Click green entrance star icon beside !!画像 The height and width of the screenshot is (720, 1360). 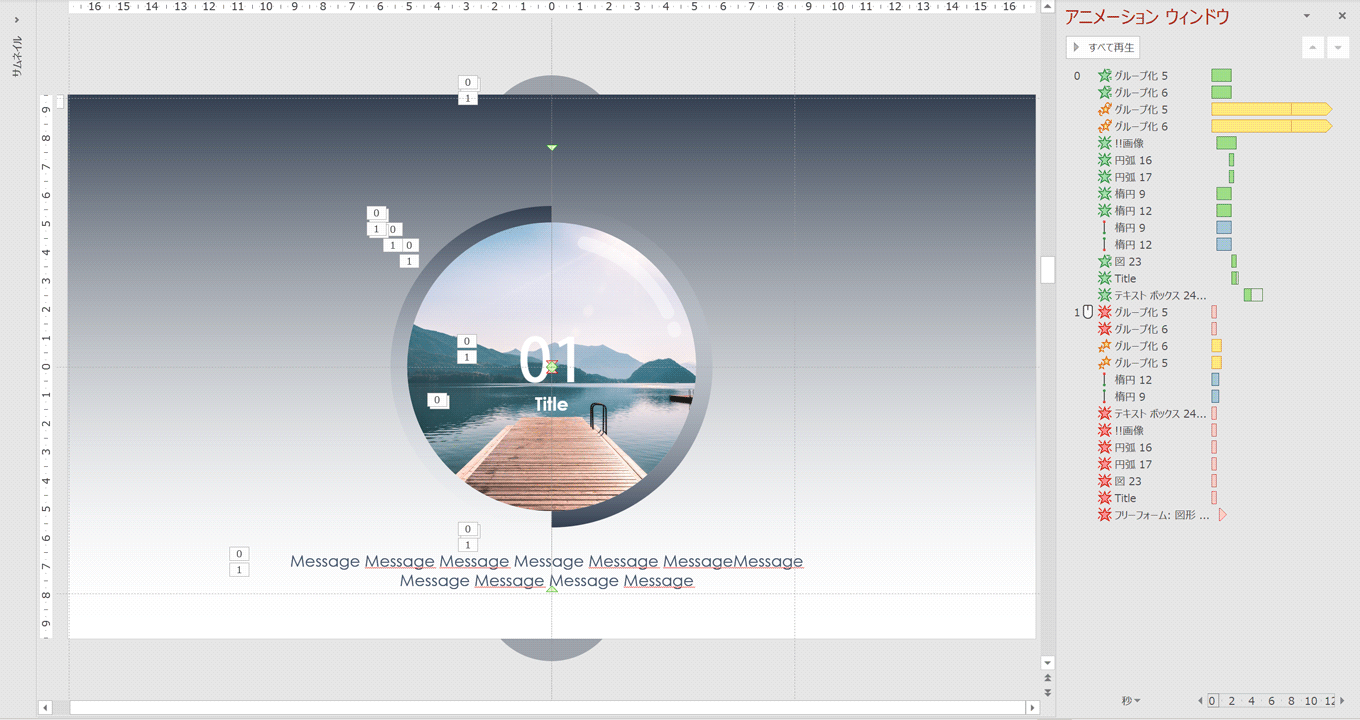click(x=1105, y=143)
